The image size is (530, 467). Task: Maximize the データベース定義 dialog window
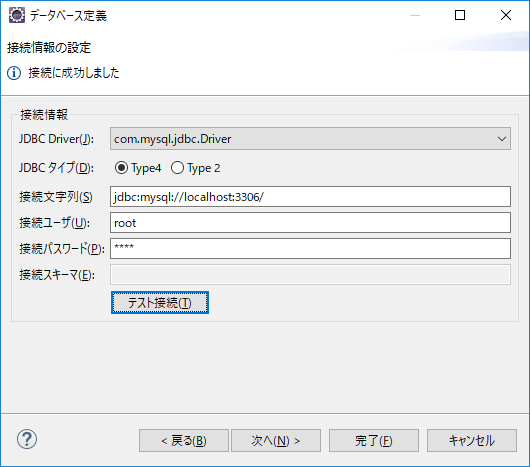[460, 15]
